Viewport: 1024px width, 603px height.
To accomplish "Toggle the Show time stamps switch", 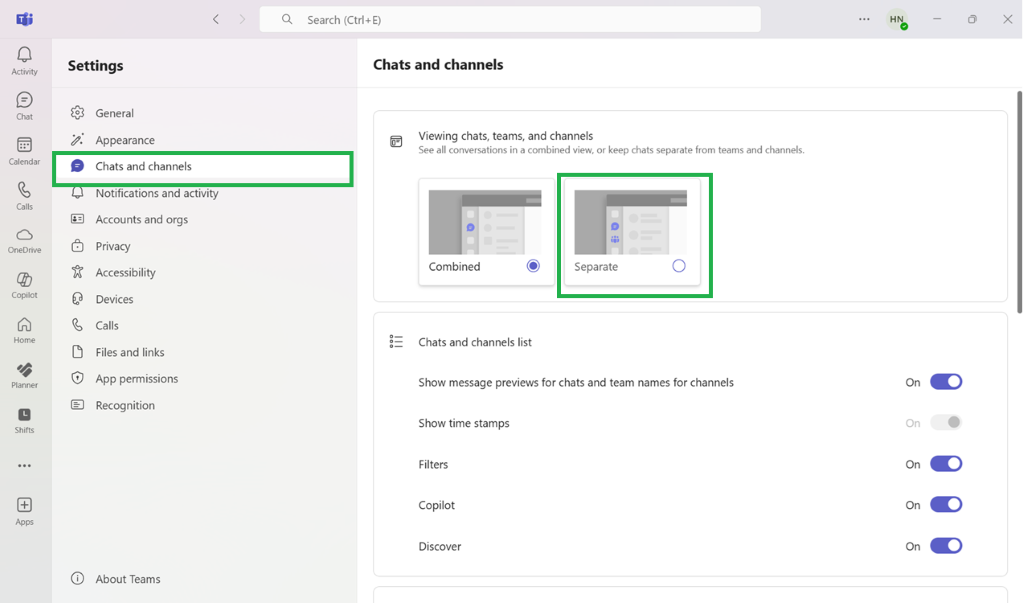I will (x=946, y=423).
